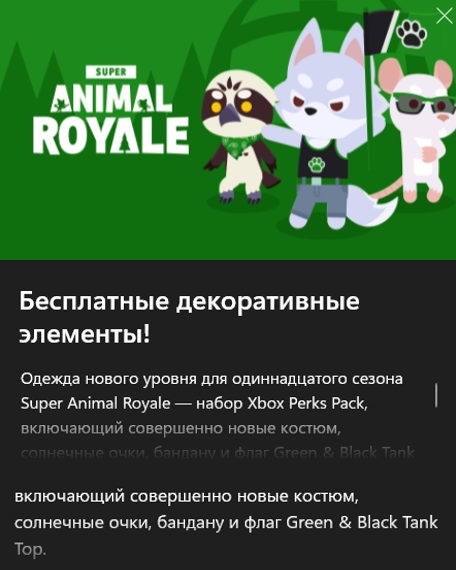Screen dimensions: 456x570
Task: Click the white paw print icon beside flag
Action: (411, 33)
